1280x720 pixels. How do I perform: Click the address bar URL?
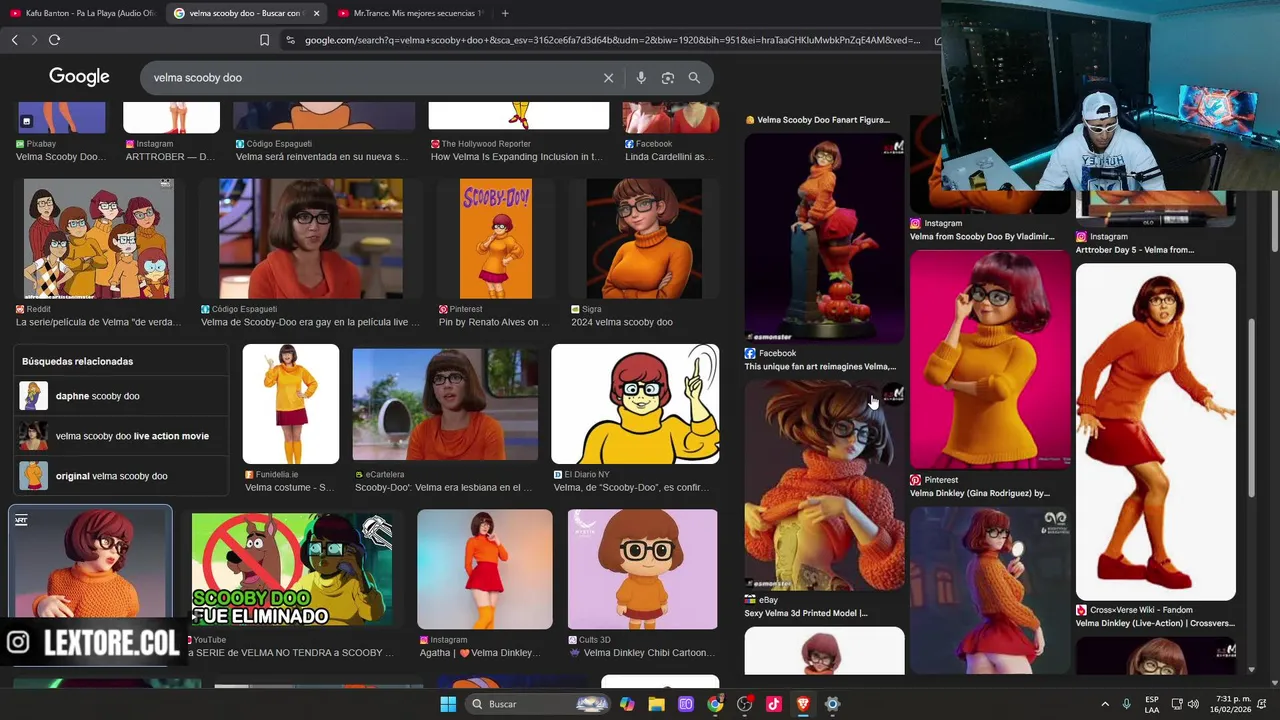click(612, 40)
